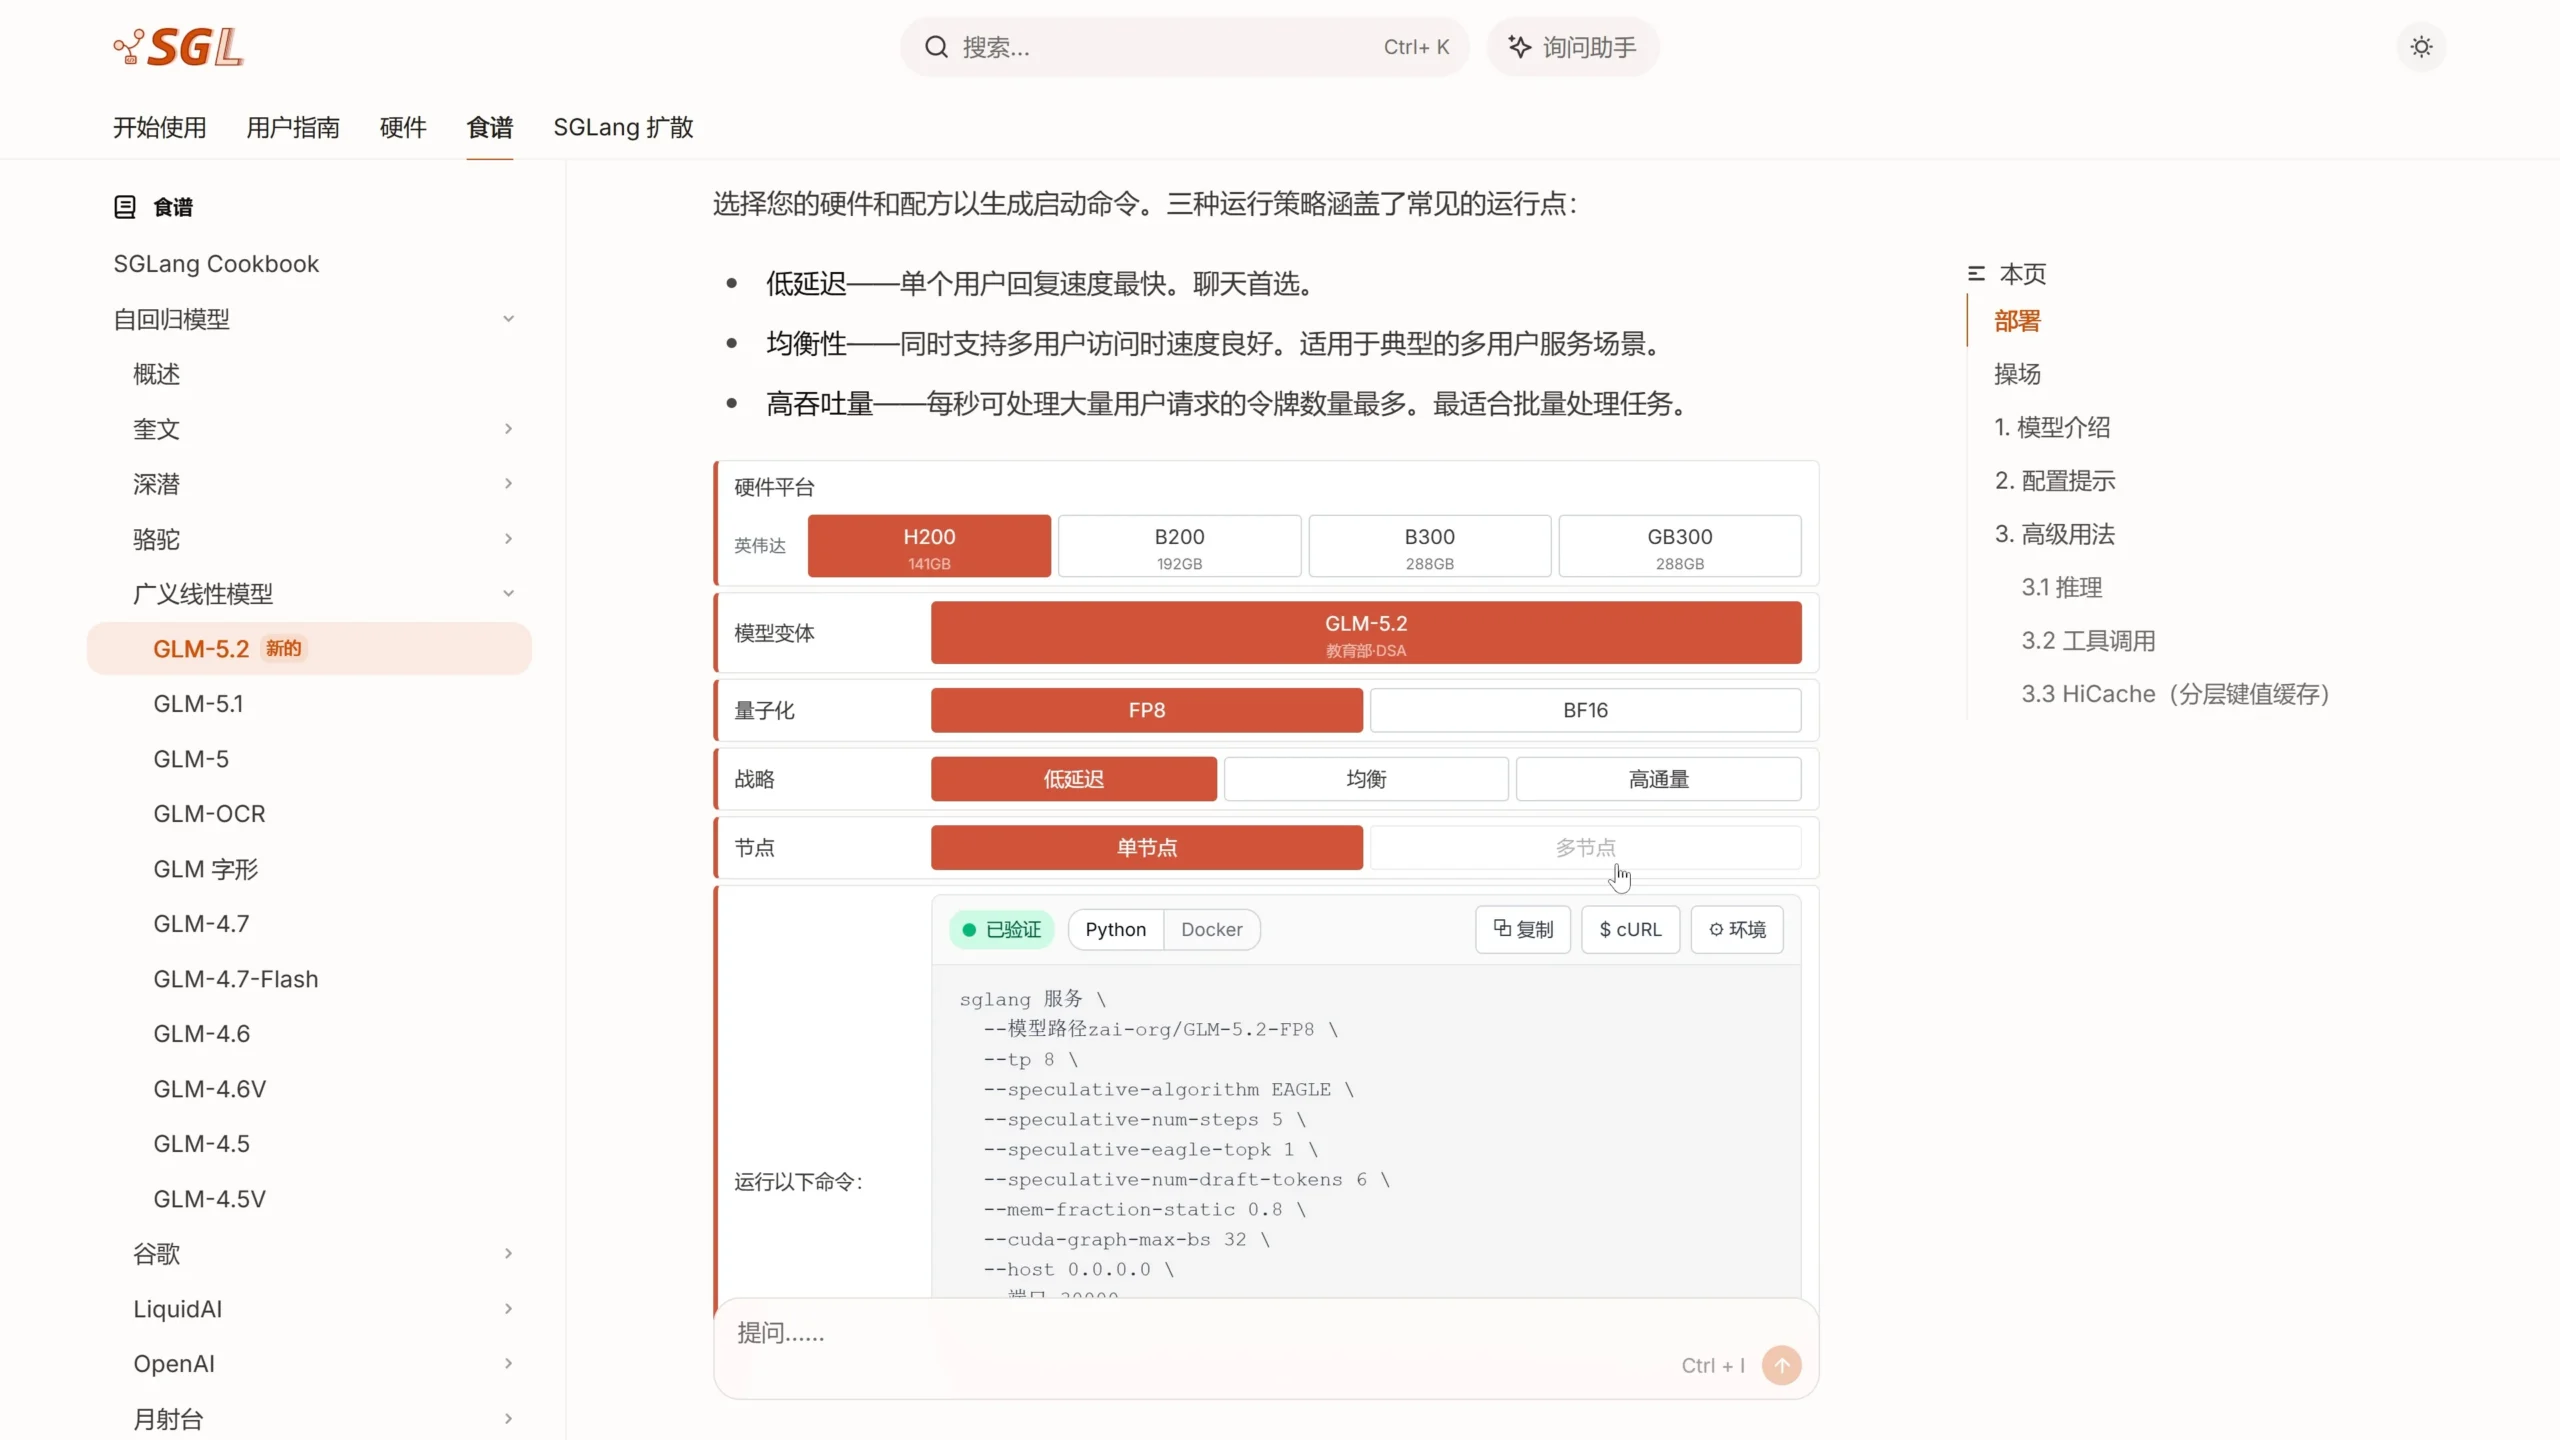Select the GB300 288GB hardware option

(1680, 546)
